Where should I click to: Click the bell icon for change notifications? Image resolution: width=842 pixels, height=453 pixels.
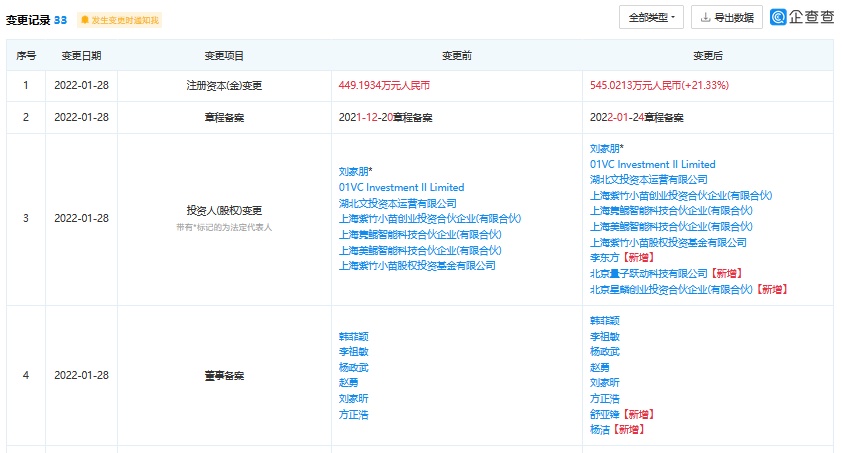[x=85, y=20]
